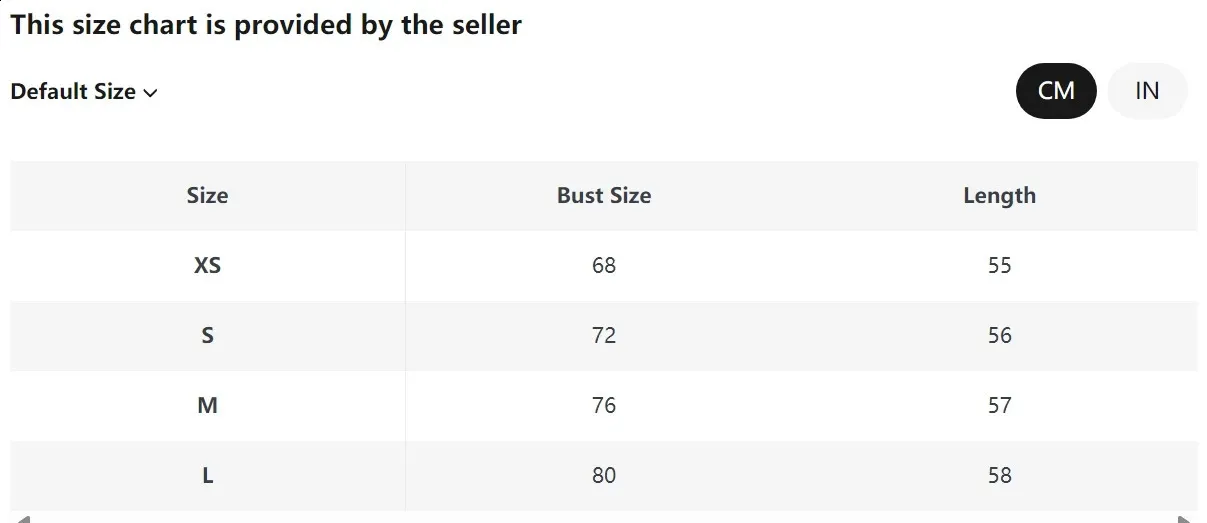Open the Default Size dropdown
Viewport: 1207px width, 523px height.
tap(84, 92)
